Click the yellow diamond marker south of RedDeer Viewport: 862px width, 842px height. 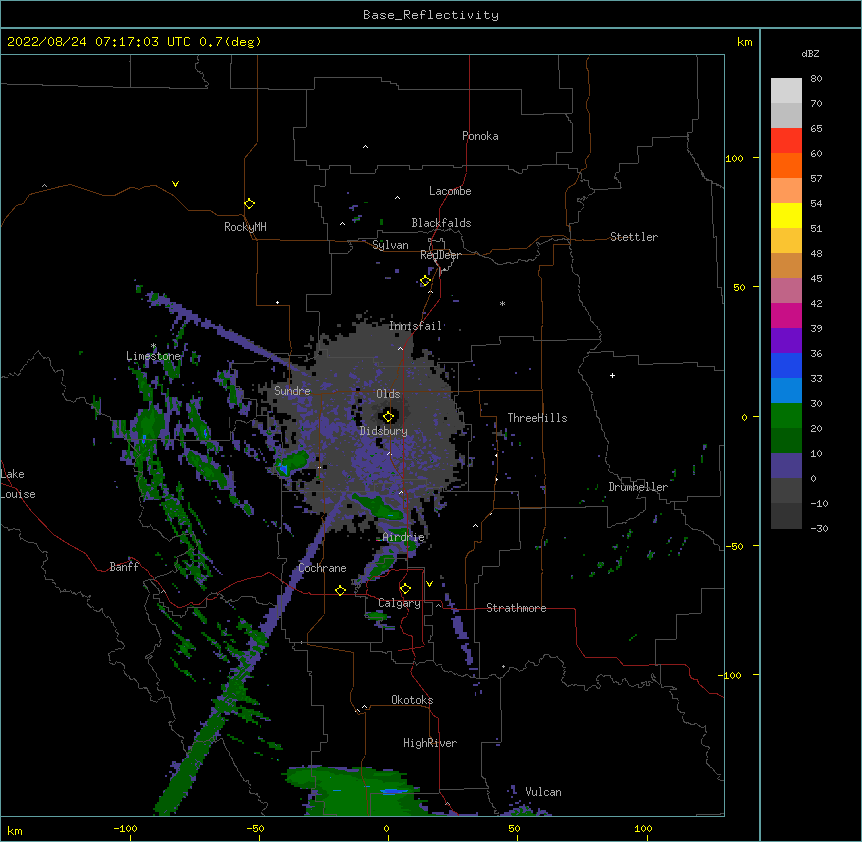click(x=425, y=281)
